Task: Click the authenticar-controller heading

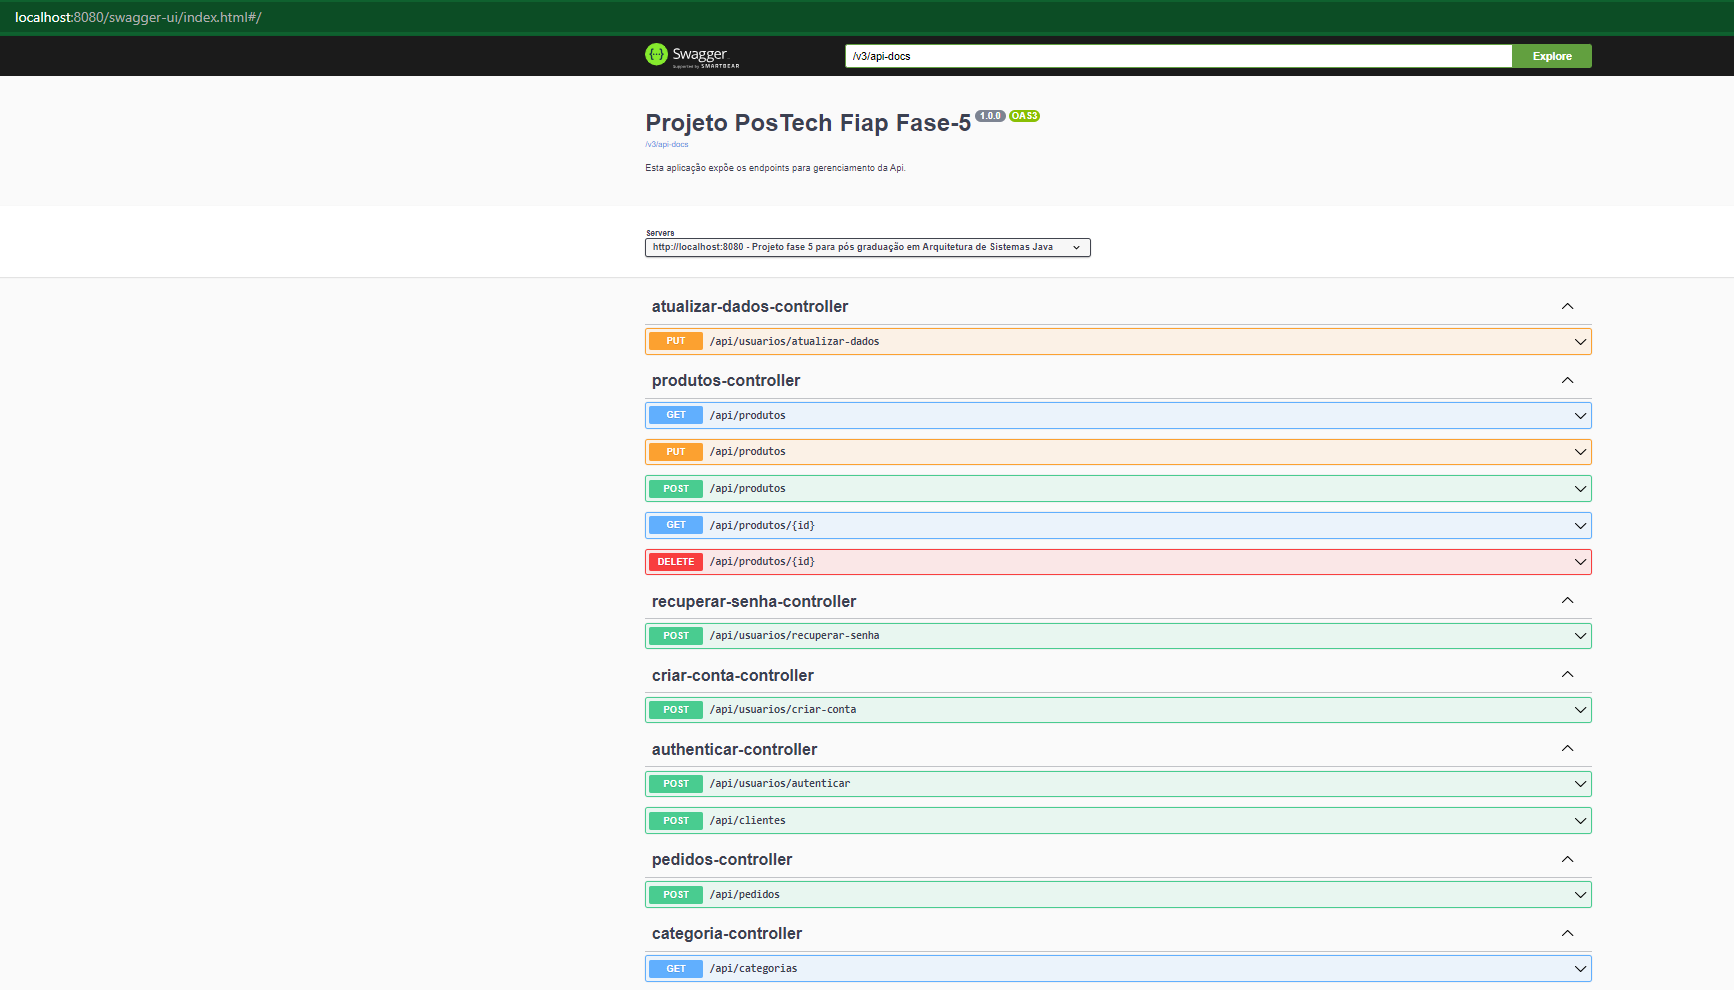Action: click(x=734, y=749)
